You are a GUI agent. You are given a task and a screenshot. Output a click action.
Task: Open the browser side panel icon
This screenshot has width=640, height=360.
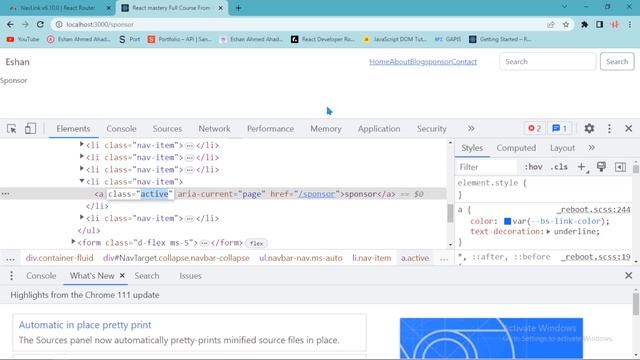pyautogui.click(x=599, y=24)
